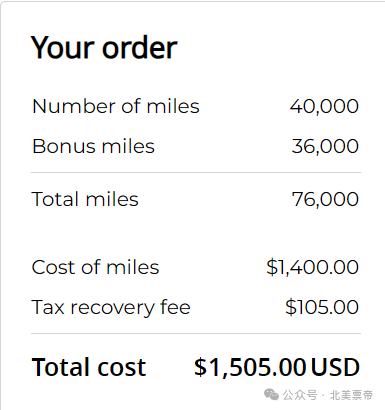The width and height of the screenshot is (385, 410).
Task: Click the divider line below Bonus miles
Action: pos(196,173)
